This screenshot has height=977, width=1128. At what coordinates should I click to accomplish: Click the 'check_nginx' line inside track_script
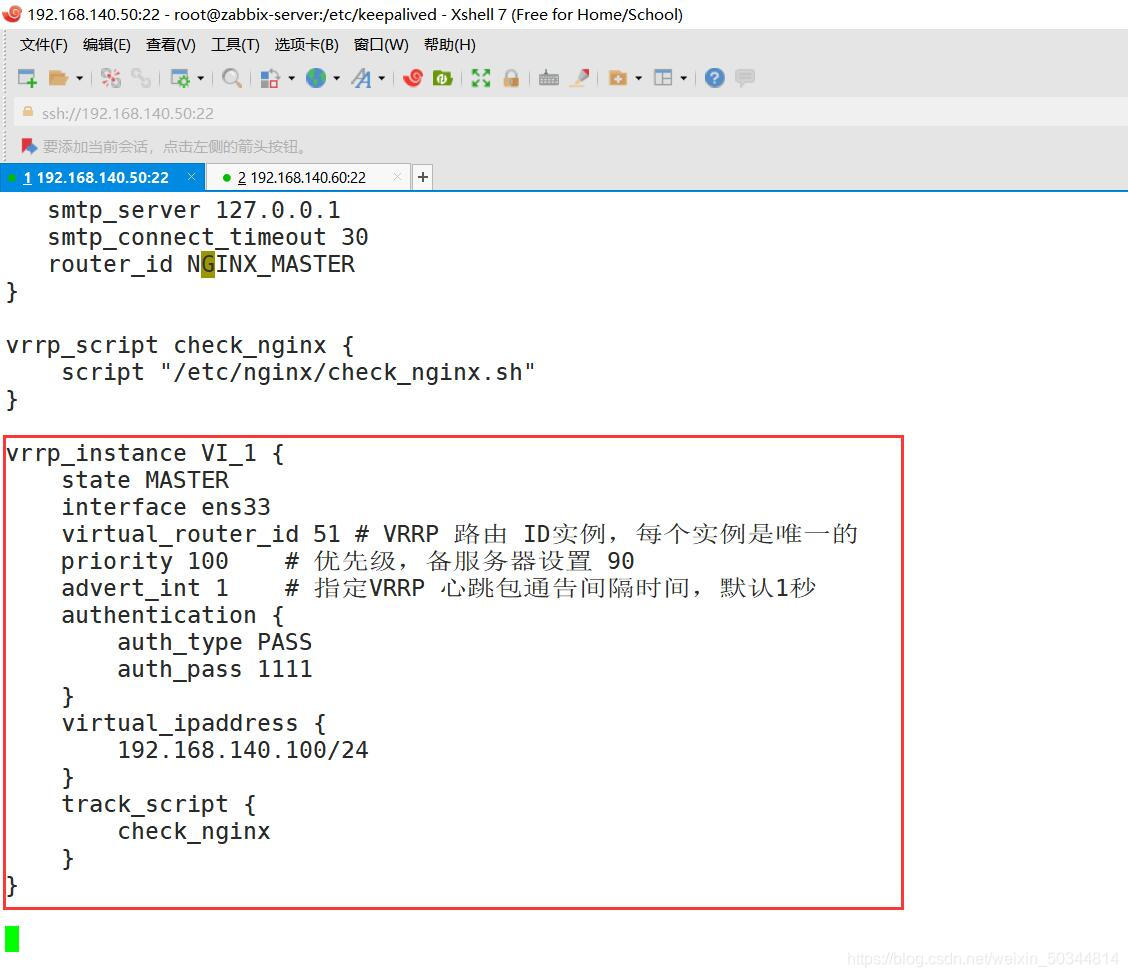coord(194,831)
